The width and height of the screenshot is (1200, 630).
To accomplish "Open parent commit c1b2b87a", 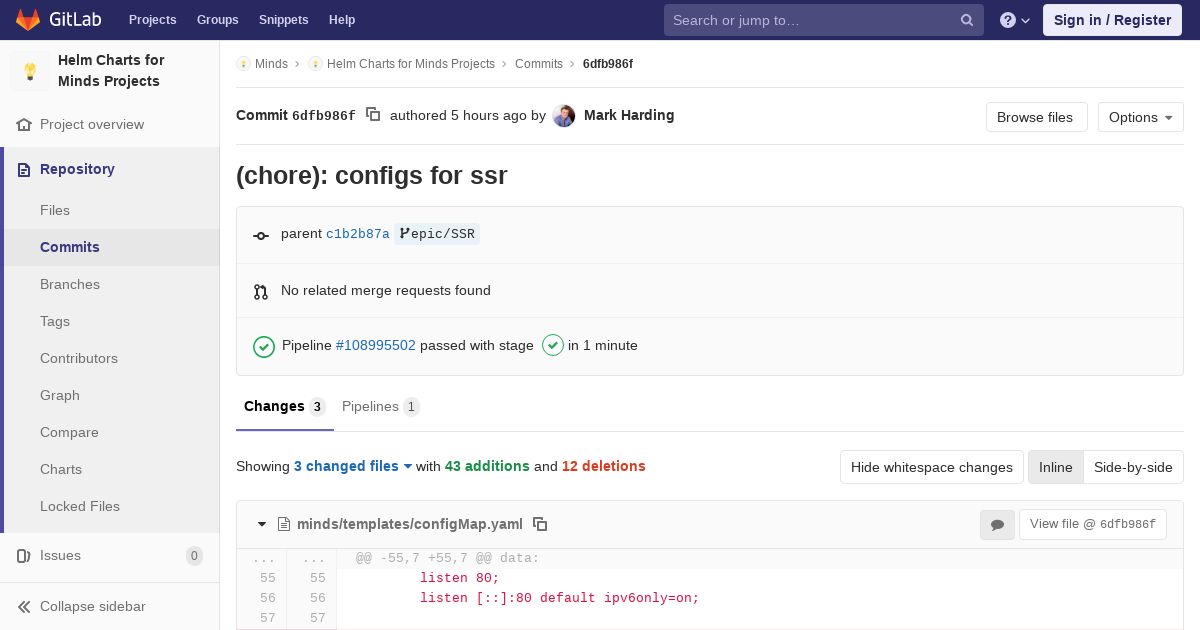I will click(x=357, y=234).
